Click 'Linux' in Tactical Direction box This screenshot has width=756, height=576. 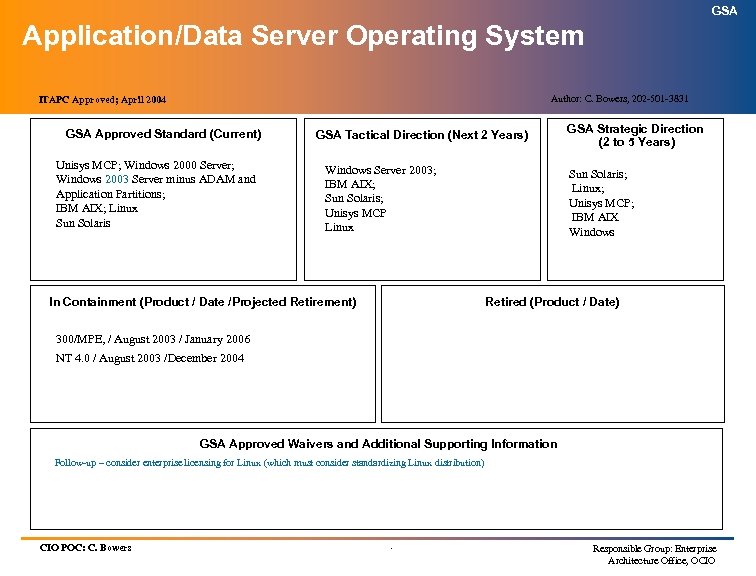pyautogui.click(x=339, y=227)
